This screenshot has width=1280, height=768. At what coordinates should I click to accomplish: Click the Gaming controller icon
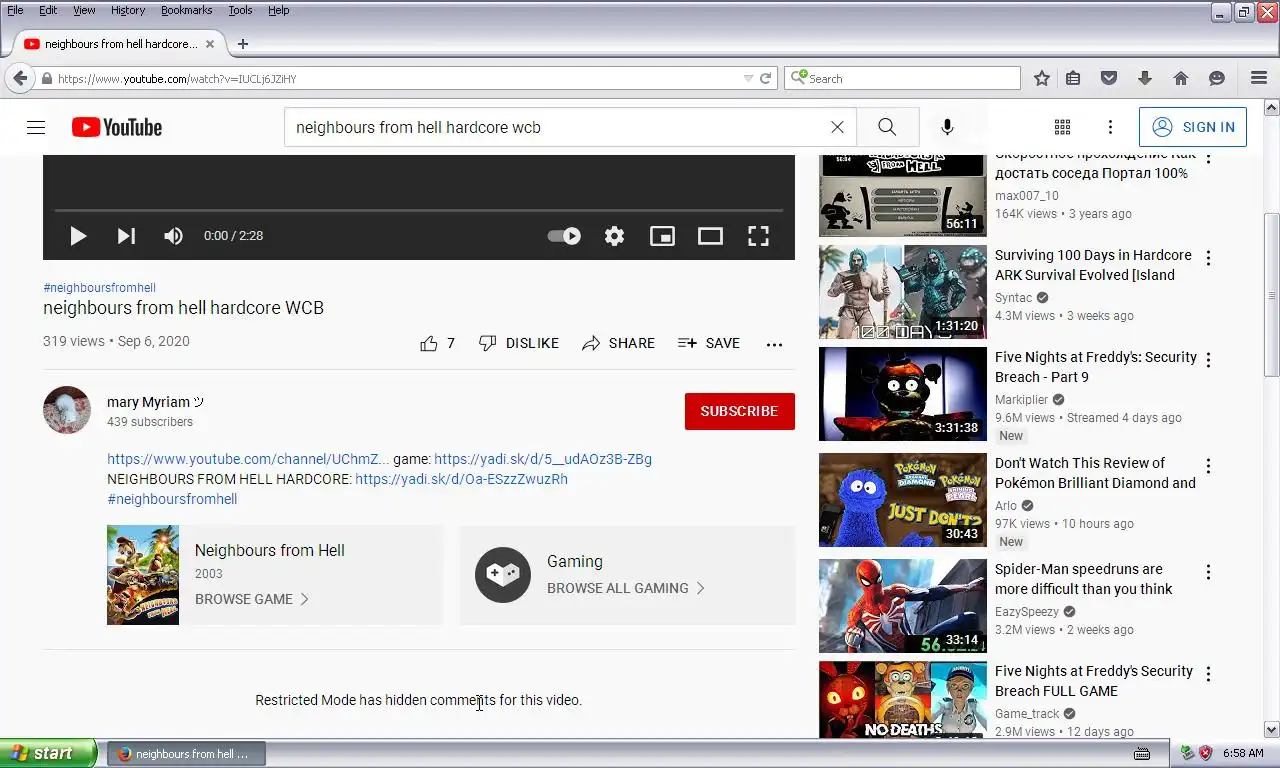[503, 575]
